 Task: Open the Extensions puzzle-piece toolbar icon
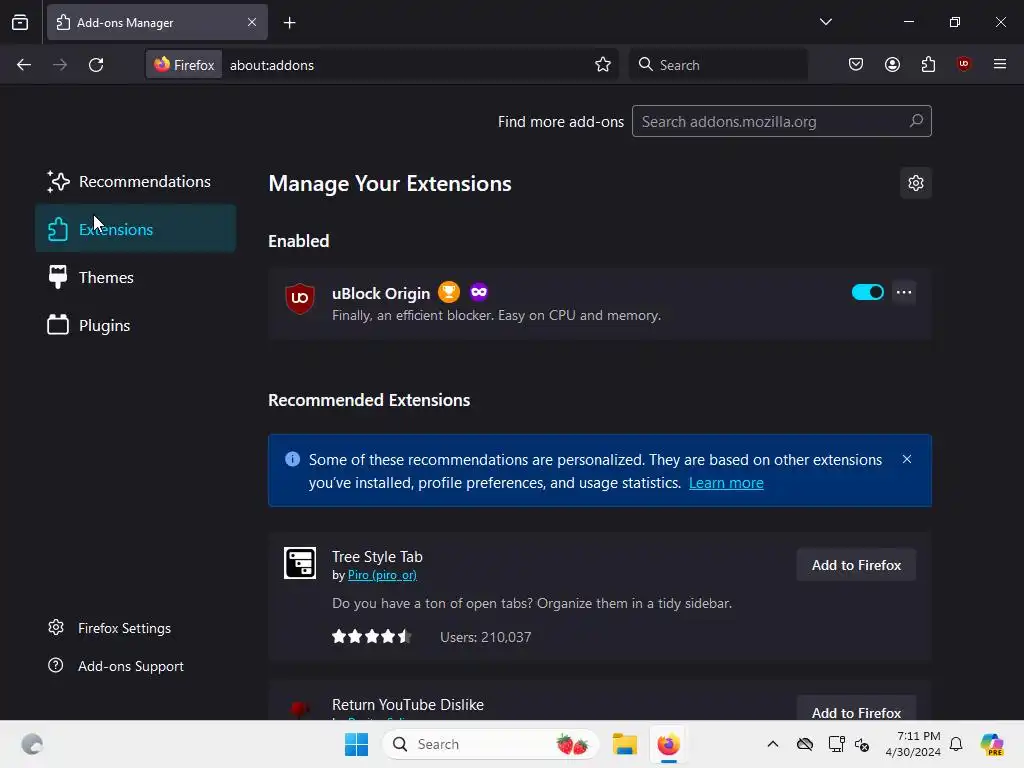pyautogui.click(x=928, y=64)
